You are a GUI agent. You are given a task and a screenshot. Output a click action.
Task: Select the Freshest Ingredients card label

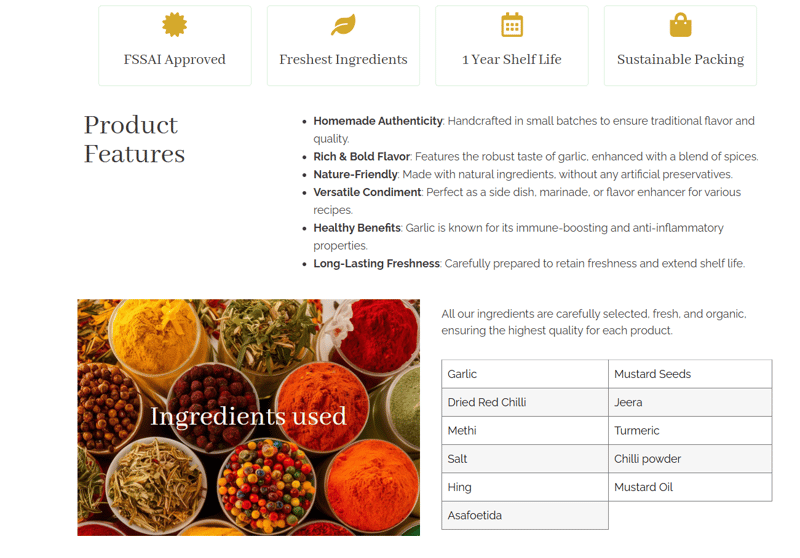pyautogui.click(x=343, y=60)
